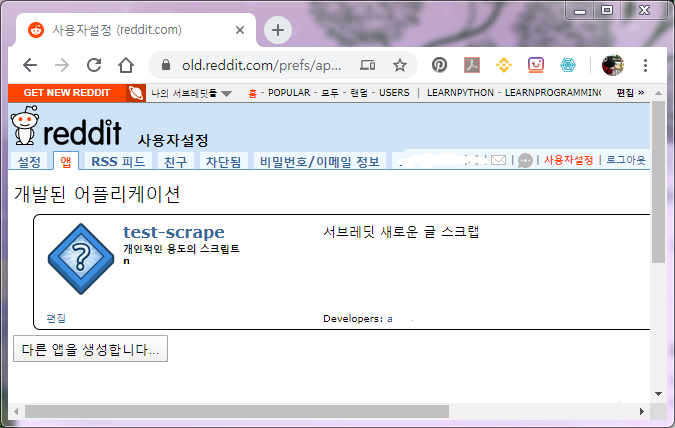The height and width of the screenshot is (428, 675).
Task: Open the purple smiley face extension icon
Action: [x=536, y=65]
